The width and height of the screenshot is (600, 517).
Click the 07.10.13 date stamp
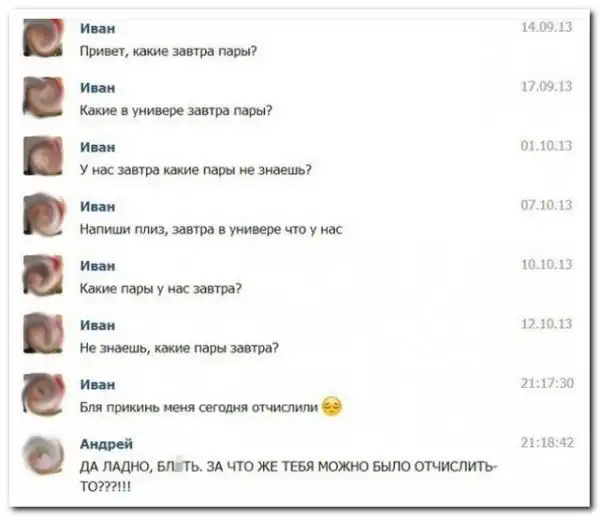tap(546, 205)
